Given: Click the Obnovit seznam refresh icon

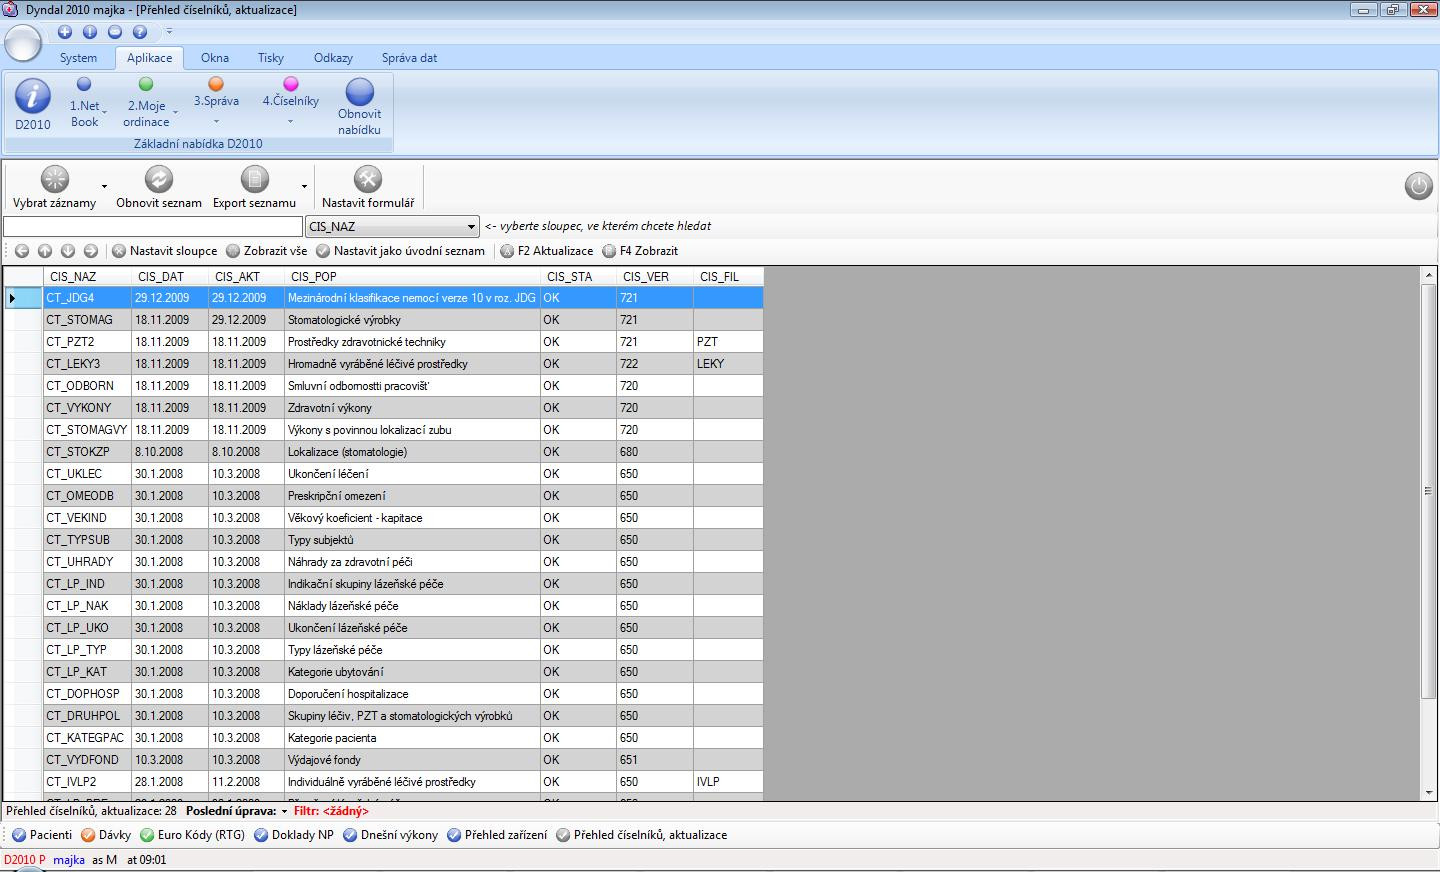Looking at the screenshot, I should tap(158, 179).
